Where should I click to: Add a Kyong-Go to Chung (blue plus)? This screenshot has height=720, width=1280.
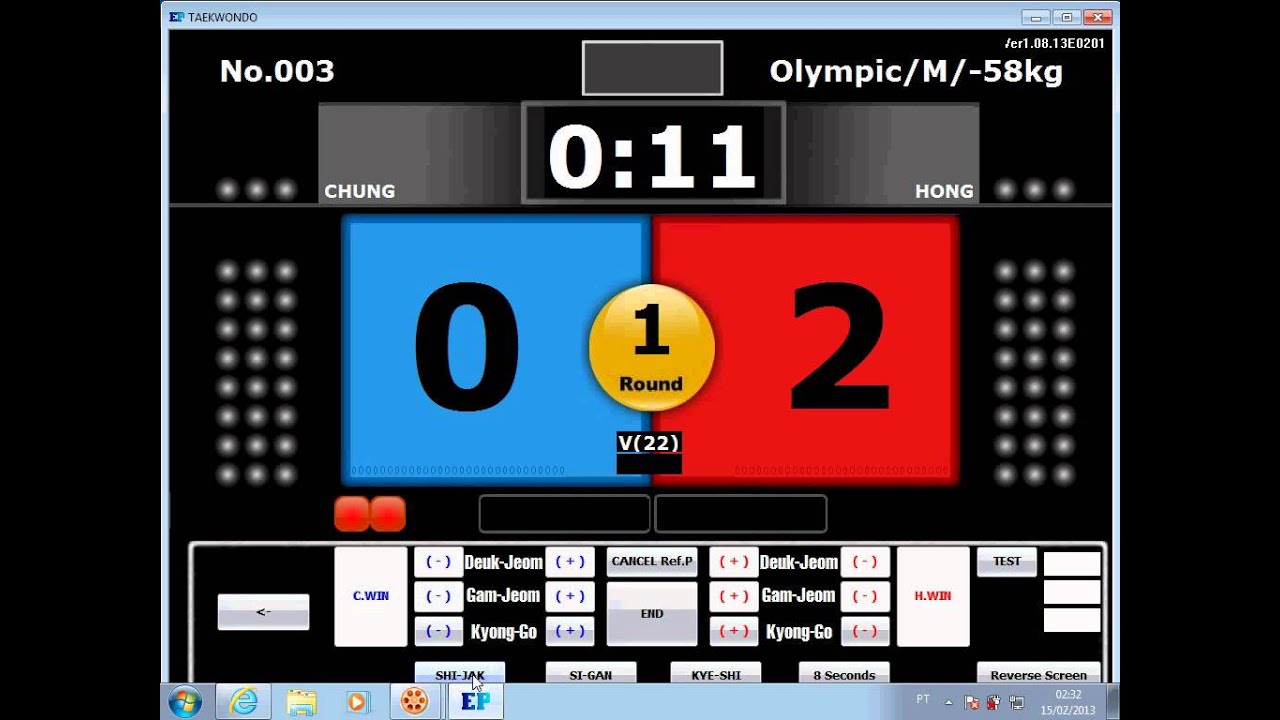tap(570, 631)
